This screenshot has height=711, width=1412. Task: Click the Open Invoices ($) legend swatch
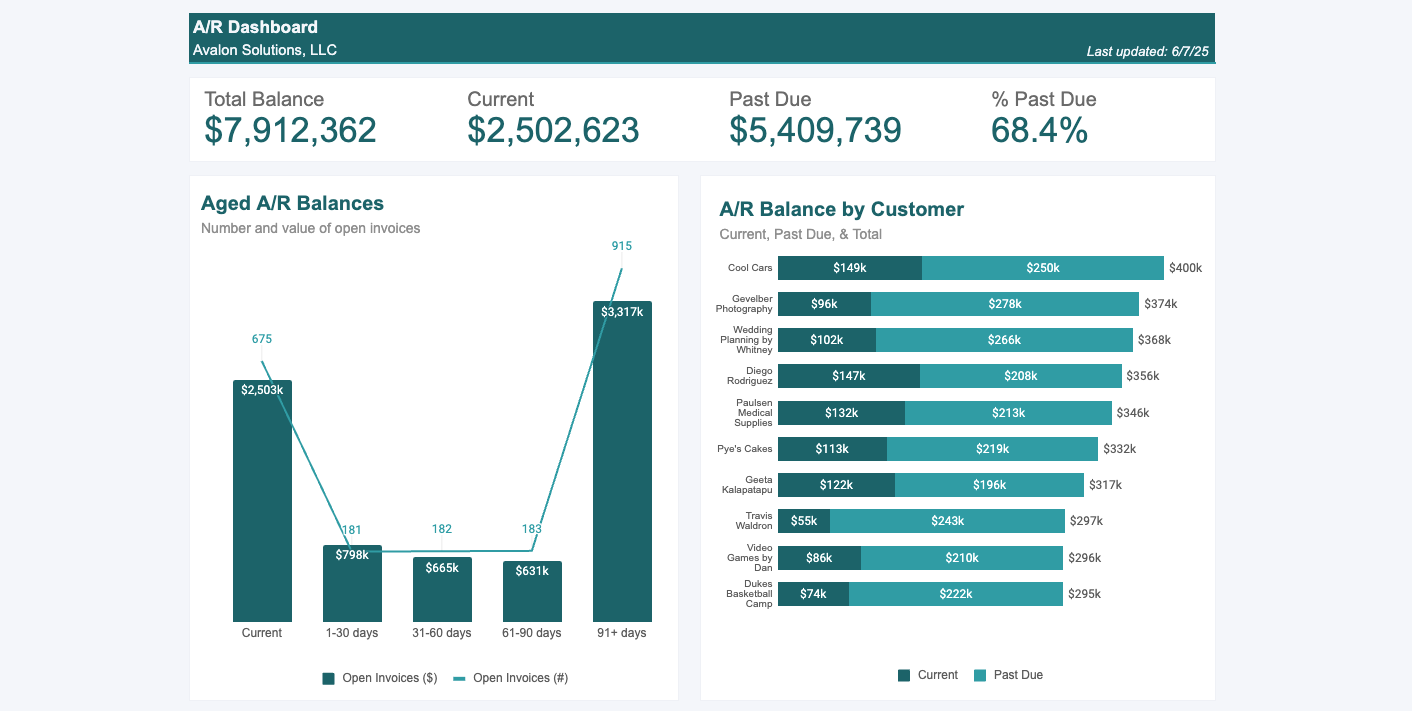[328, 678]
